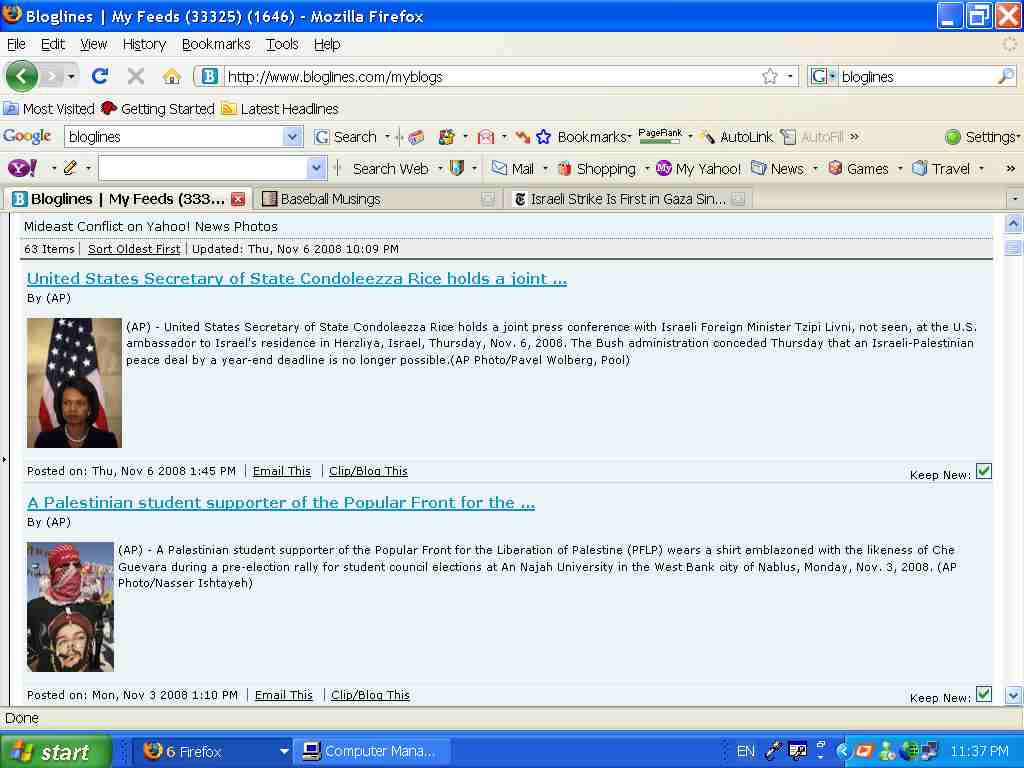Click the Condoleezza Rice photo thumbnail
The image size is (1024, 768).
[74, 383]
